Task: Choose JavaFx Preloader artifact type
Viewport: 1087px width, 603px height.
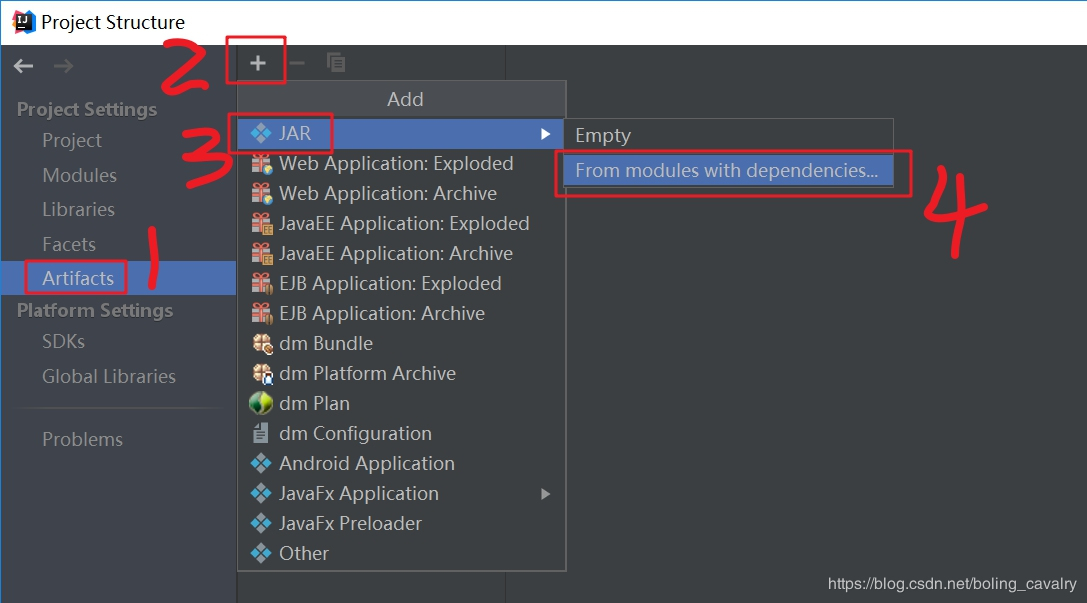Action: coord(401,523)
